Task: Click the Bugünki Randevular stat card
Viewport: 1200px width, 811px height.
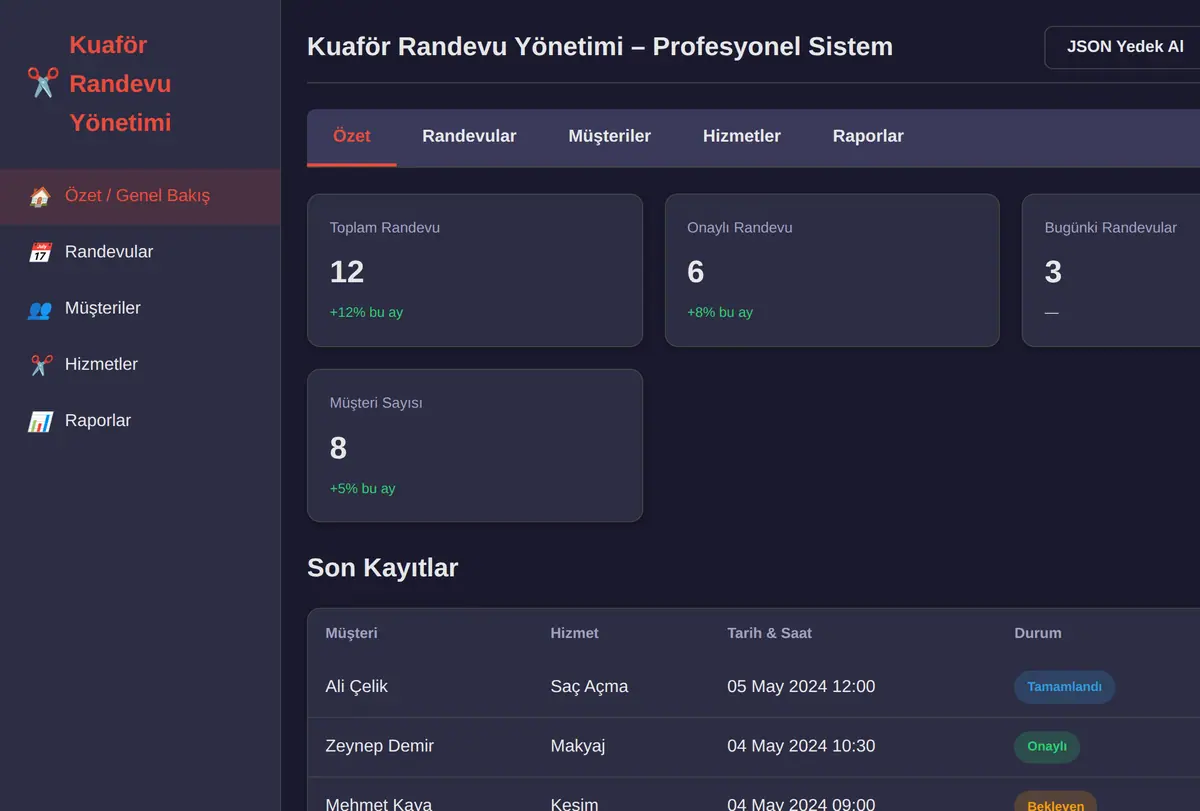Action: click(x=1111, y=270)
